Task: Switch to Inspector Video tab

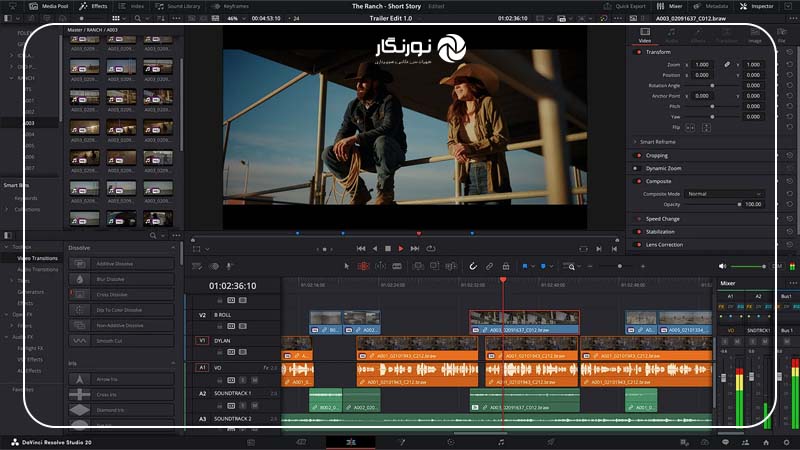Action: pyautogui.click(x=645, y=36)
